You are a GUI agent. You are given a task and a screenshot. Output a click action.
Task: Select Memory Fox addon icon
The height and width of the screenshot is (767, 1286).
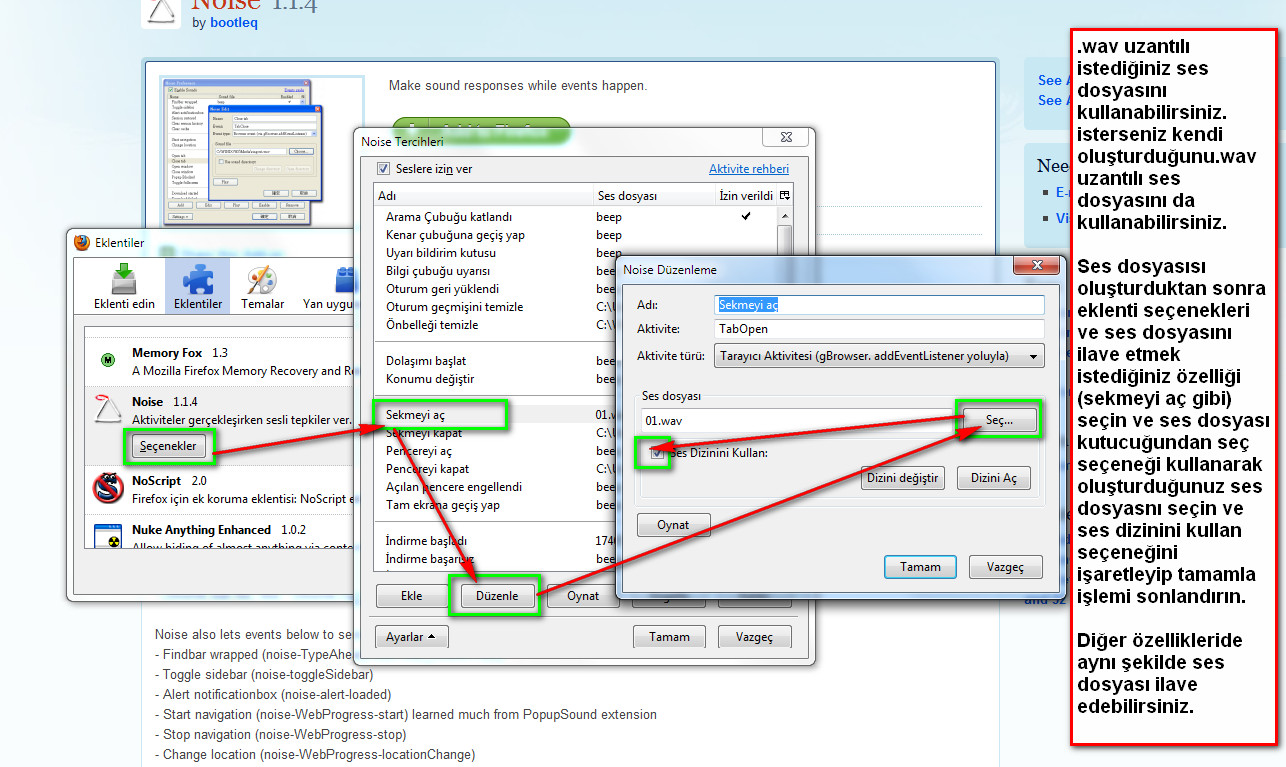click(x=107, y=360)
